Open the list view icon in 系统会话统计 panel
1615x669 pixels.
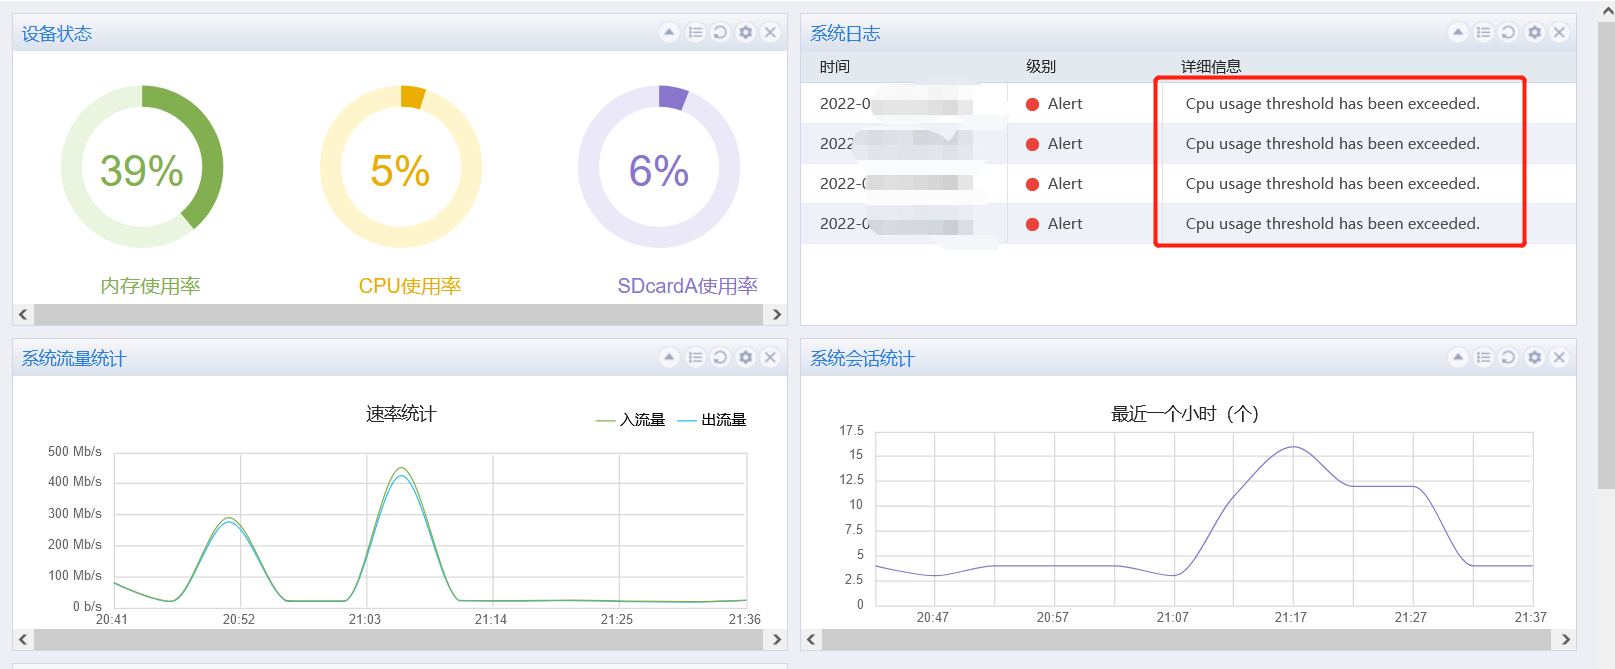click(x=1484, y=357)
